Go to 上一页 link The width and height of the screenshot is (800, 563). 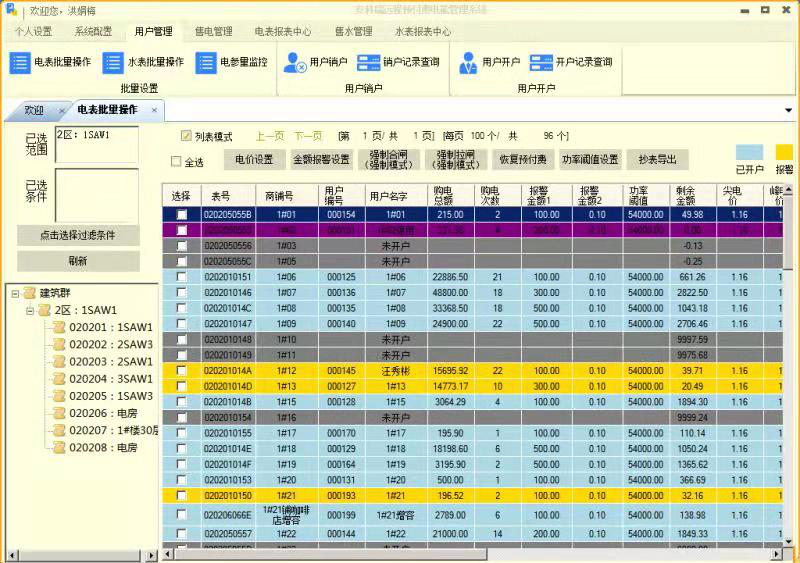click(270, 136)
